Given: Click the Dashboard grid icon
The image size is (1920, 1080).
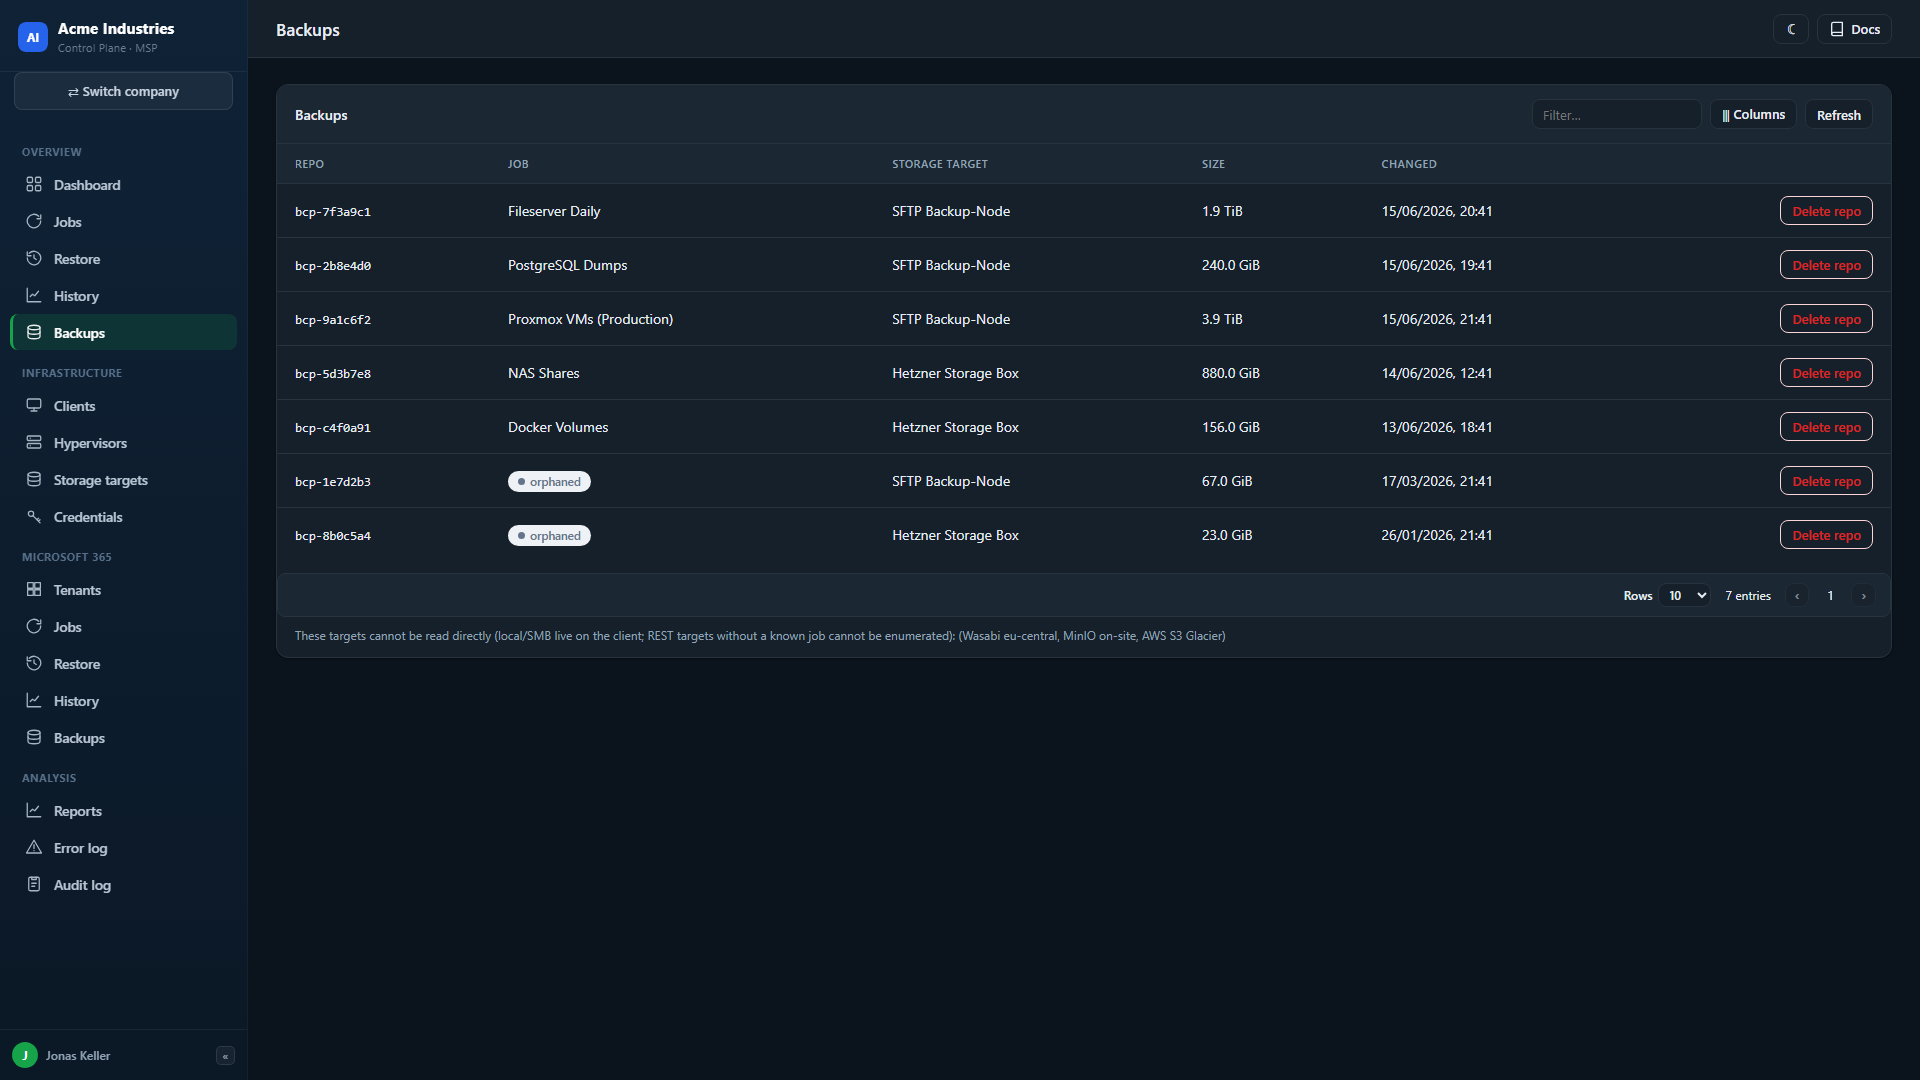Looking at the screenshot, I should 34,185.
